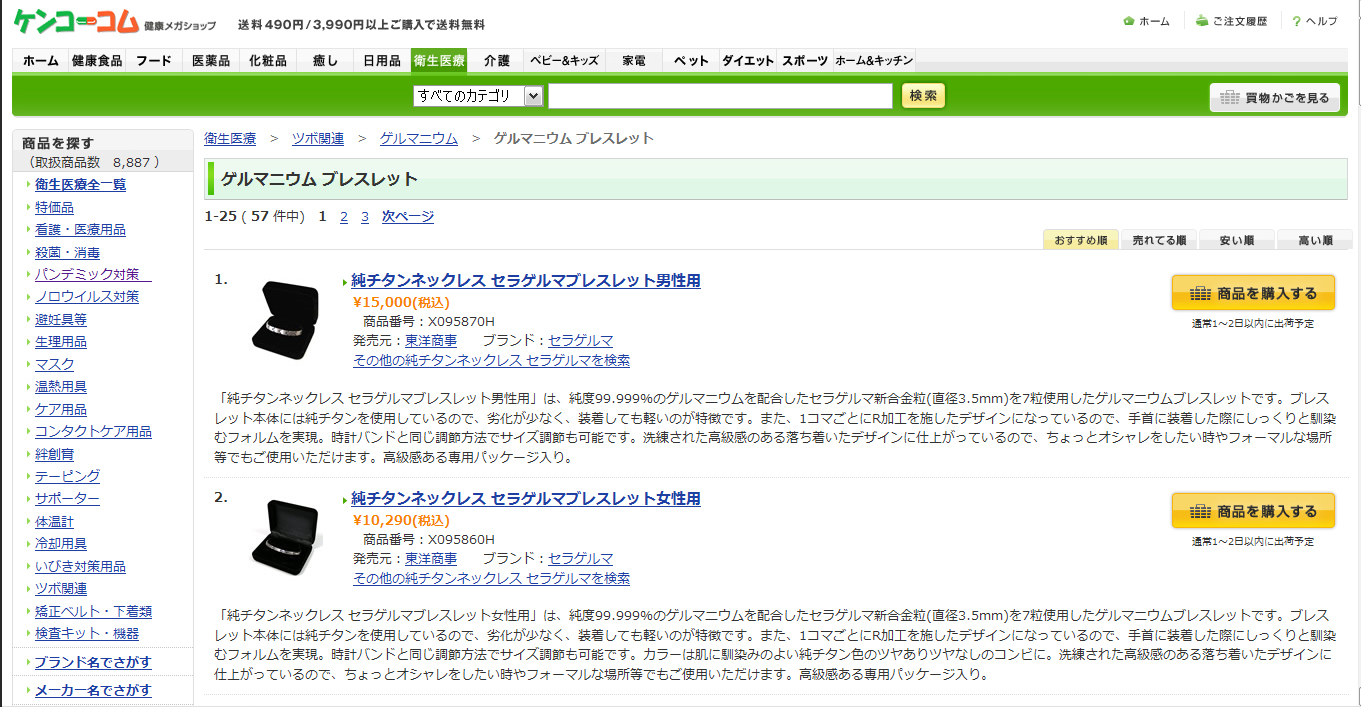Image resolution: width=1361 pixels, height=707 pixels.
Task: Click その他の純チタンネックレス search link under the men's bracelet
Action: pos(491,360)
